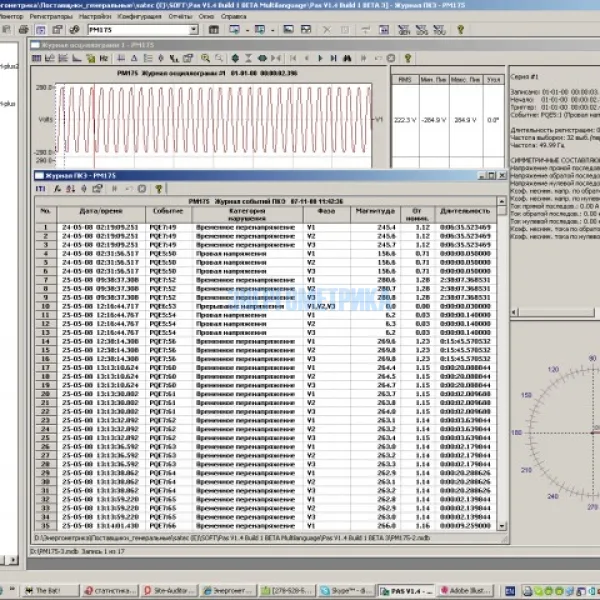Open the Конфигурация menu
Screen dimensions: 600x600
click(139, 18)
